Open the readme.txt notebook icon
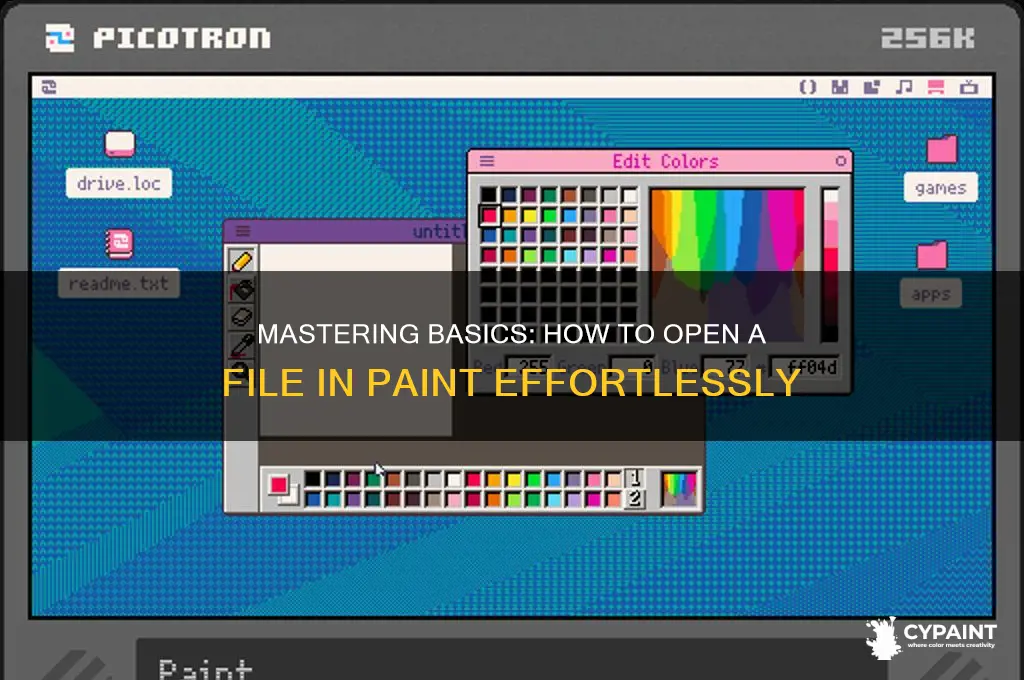1024x680 pixels. pos(120,244)
